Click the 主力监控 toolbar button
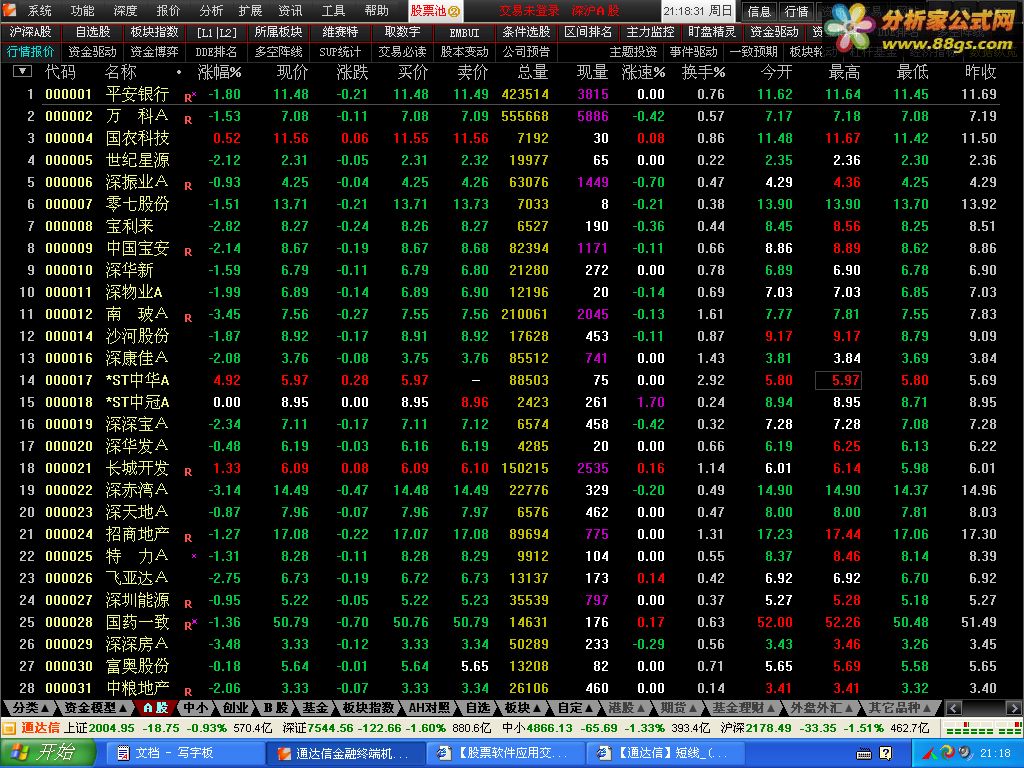Image resolution: width=1024 pixels, height=768 pixels. pyautogui.click(x=650, y=32)
